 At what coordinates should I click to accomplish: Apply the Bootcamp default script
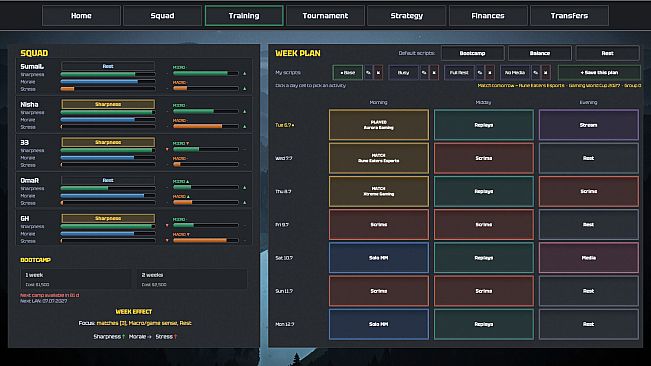pos(472,53)
